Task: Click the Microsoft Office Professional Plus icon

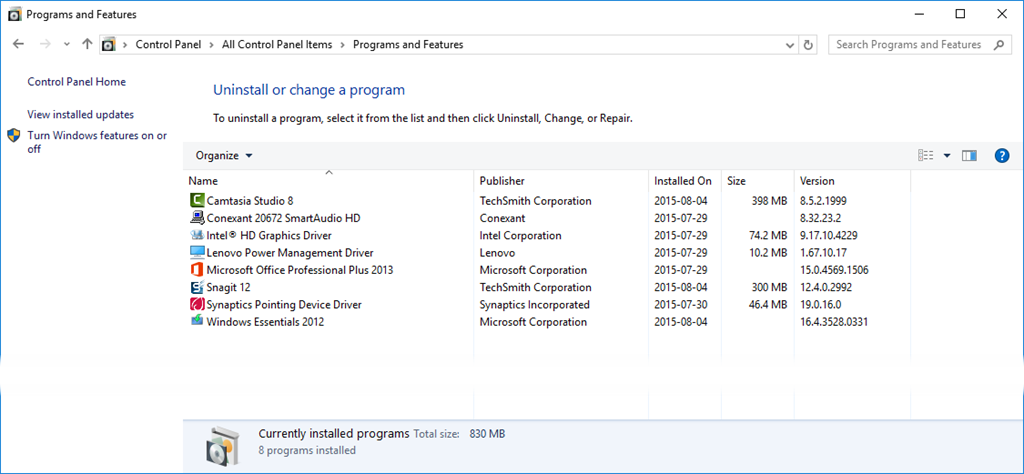Action: point(197,270)
